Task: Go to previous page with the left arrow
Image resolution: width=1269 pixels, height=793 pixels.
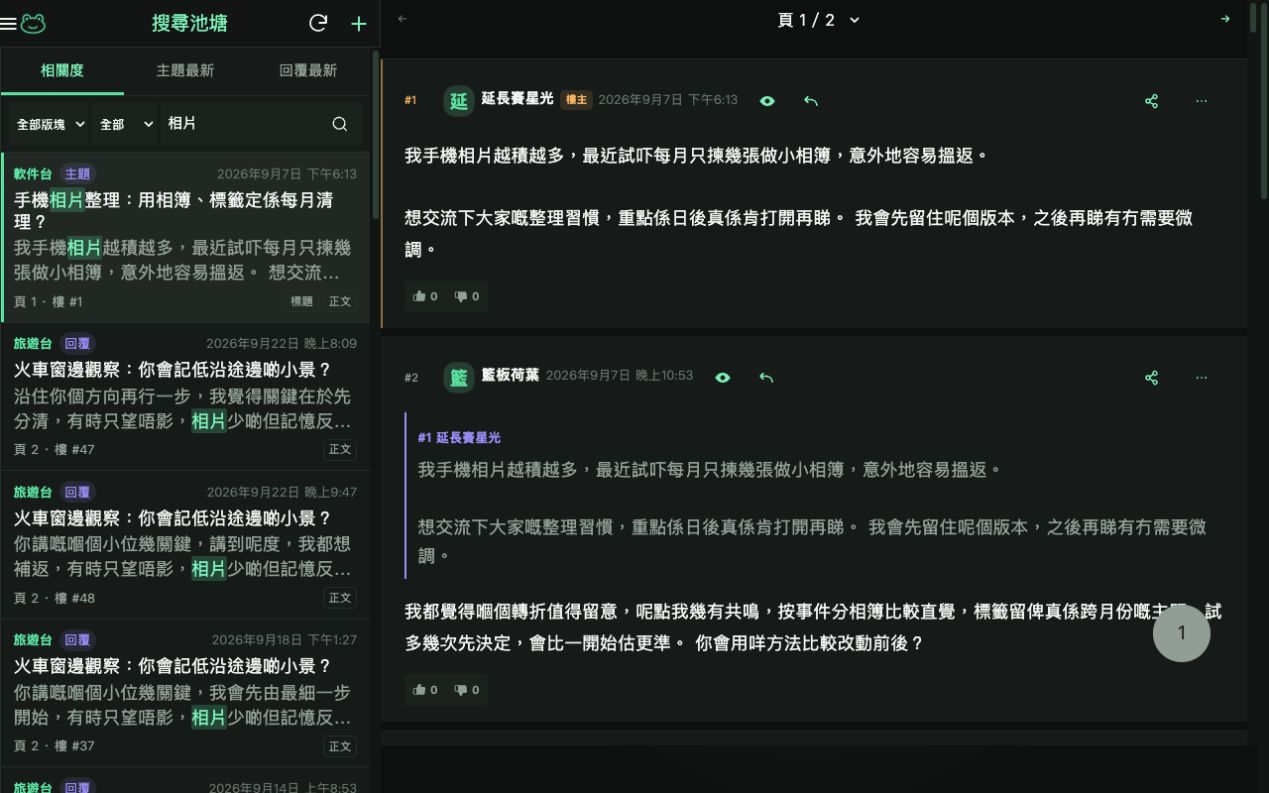Action: [402, 19]
